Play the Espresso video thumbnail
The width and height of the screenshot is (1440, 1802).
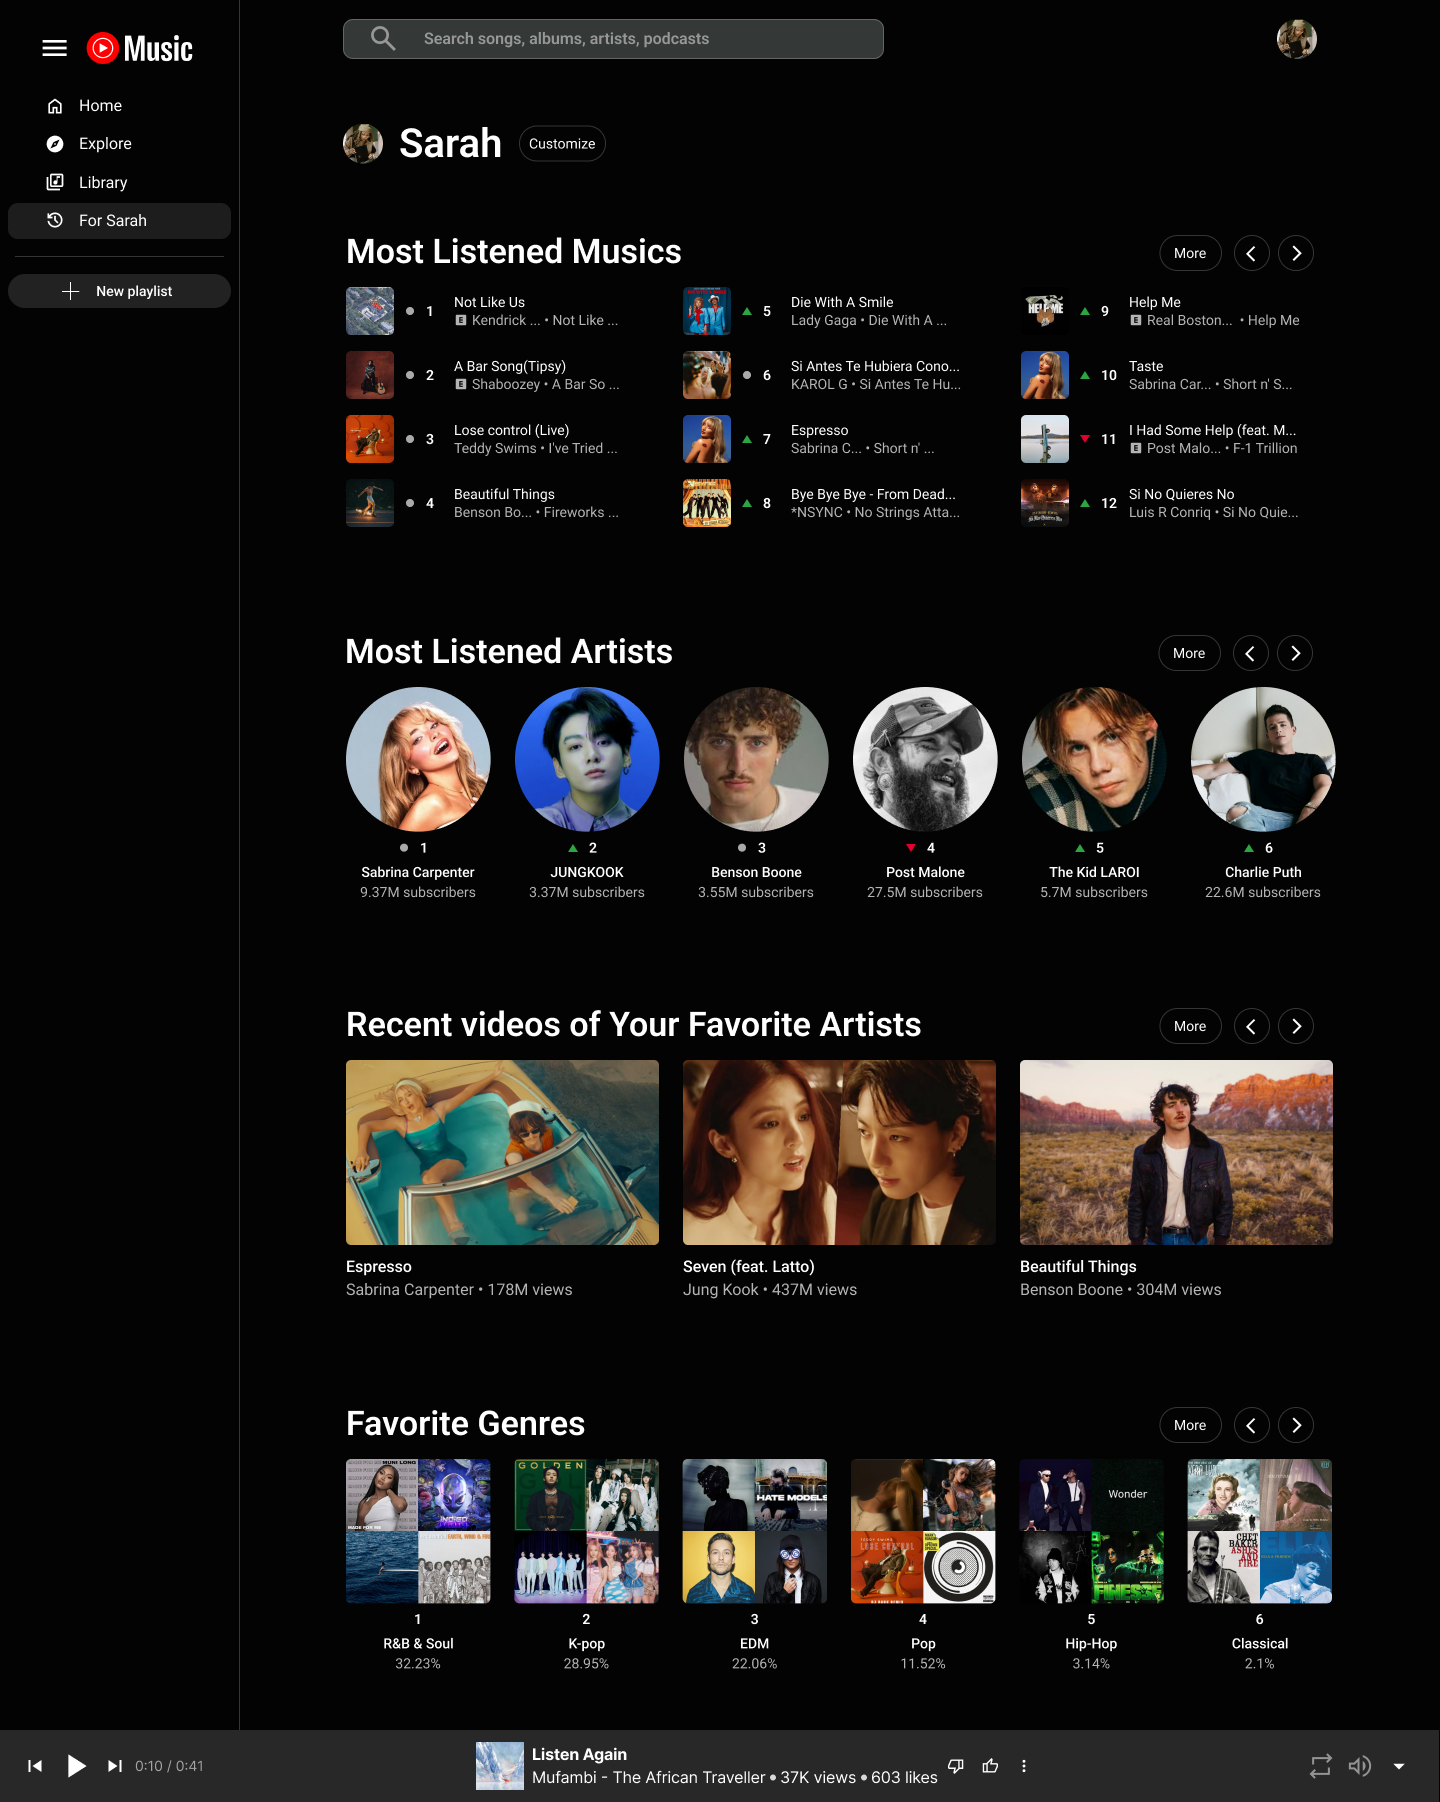502,1152
